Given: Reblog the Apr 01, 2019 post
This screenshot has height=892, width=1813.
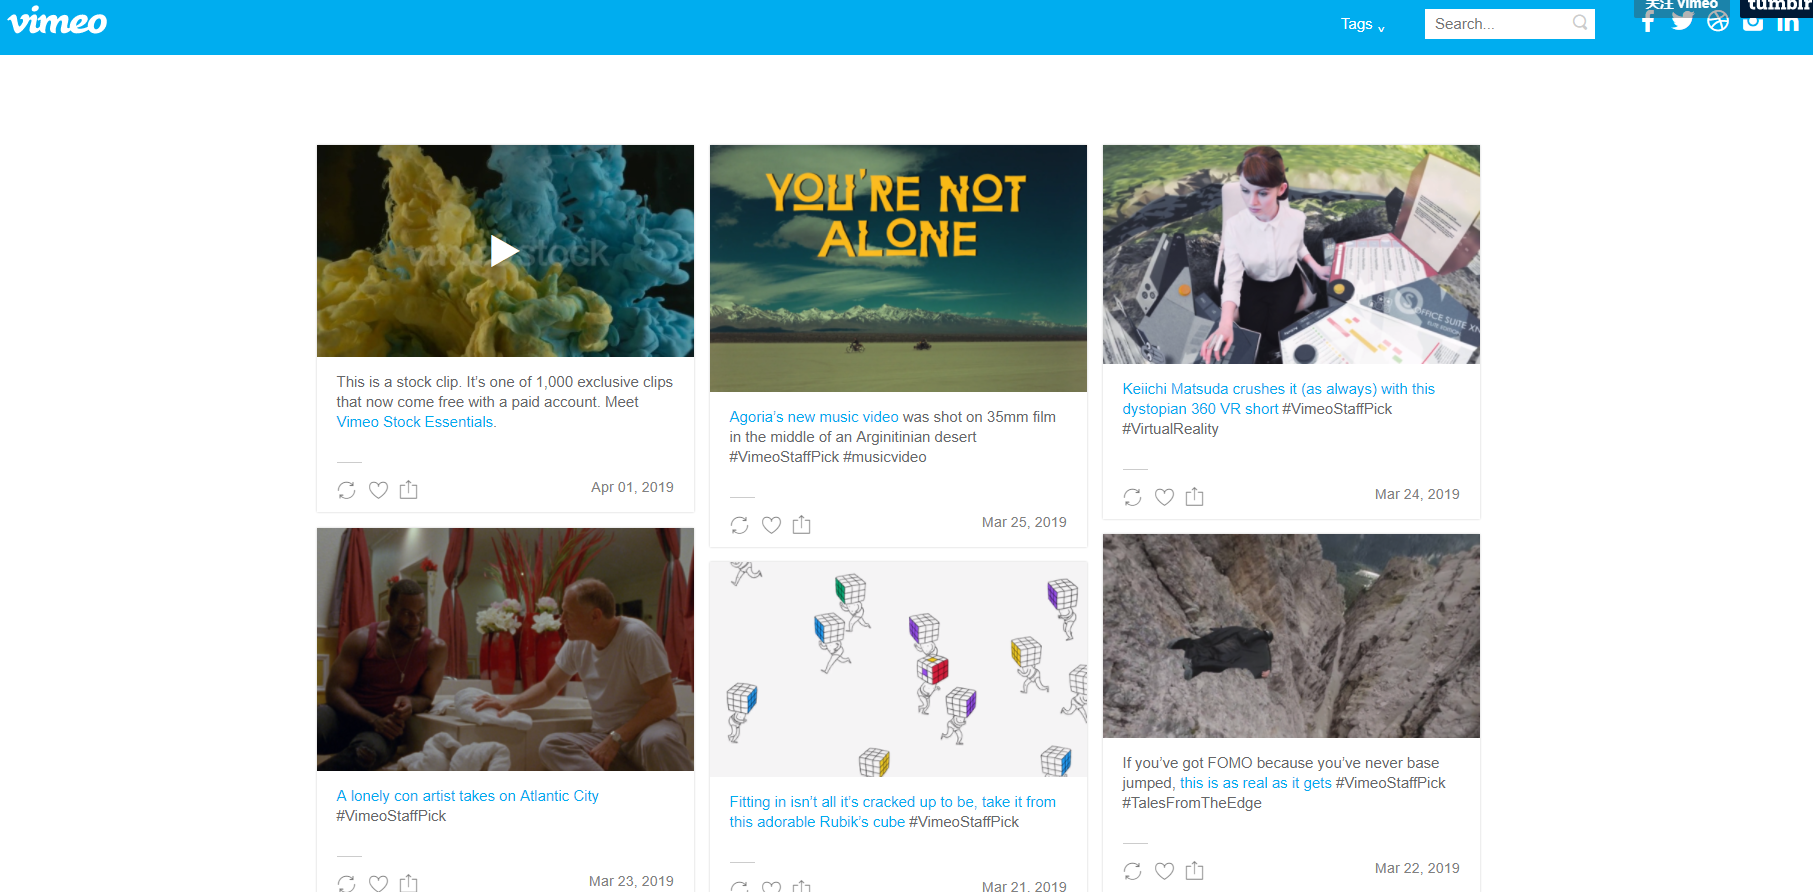Looking at the screenshot, I should [346, 490].
